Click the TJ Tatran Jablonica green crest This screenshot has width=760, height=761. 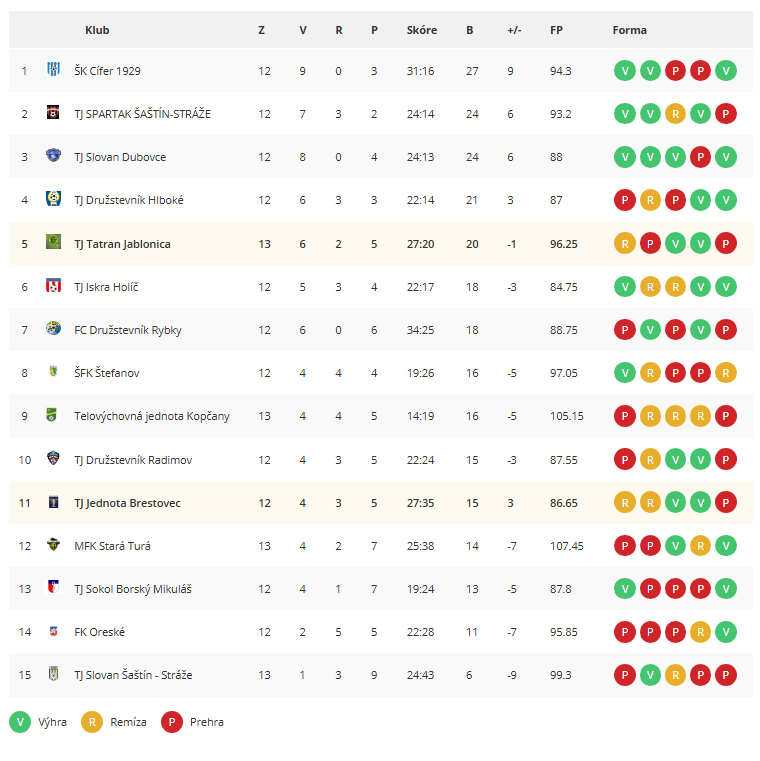[x=53, y=242]
